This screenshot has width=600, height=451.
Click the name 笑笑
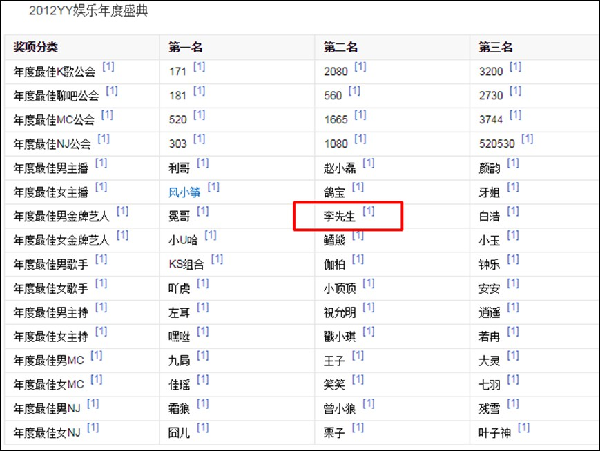[x=334, y=384]
